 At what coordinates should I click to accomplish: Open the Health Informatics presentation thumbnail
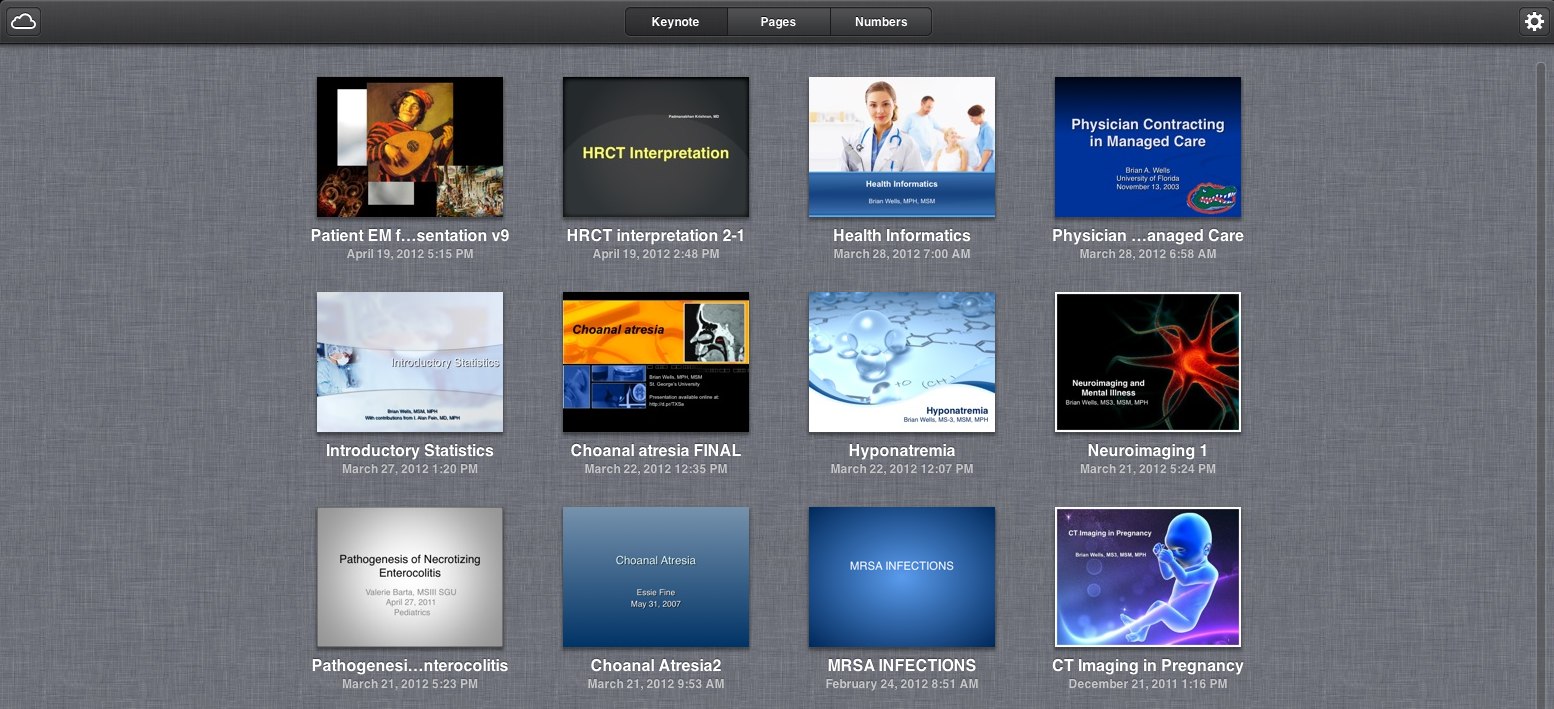(902, 147)
